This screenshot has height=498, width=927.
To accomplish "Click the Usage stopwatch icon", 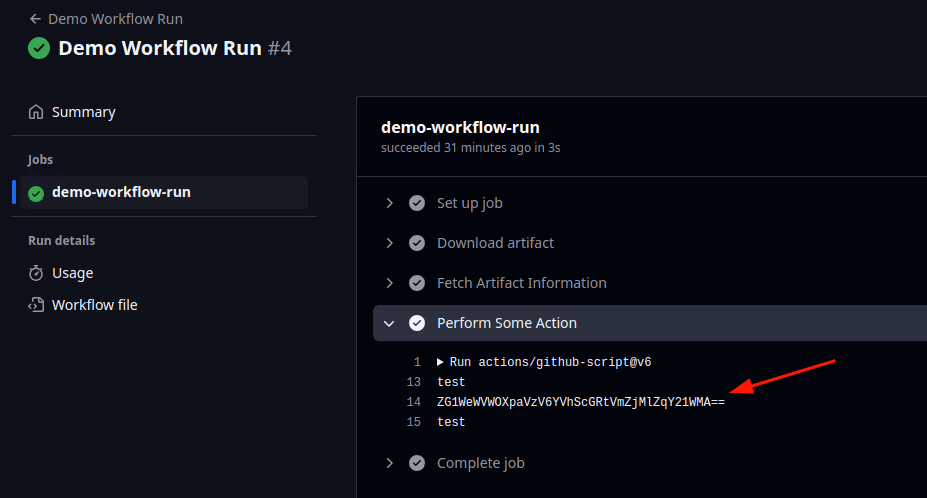I will tap(36, 273).
